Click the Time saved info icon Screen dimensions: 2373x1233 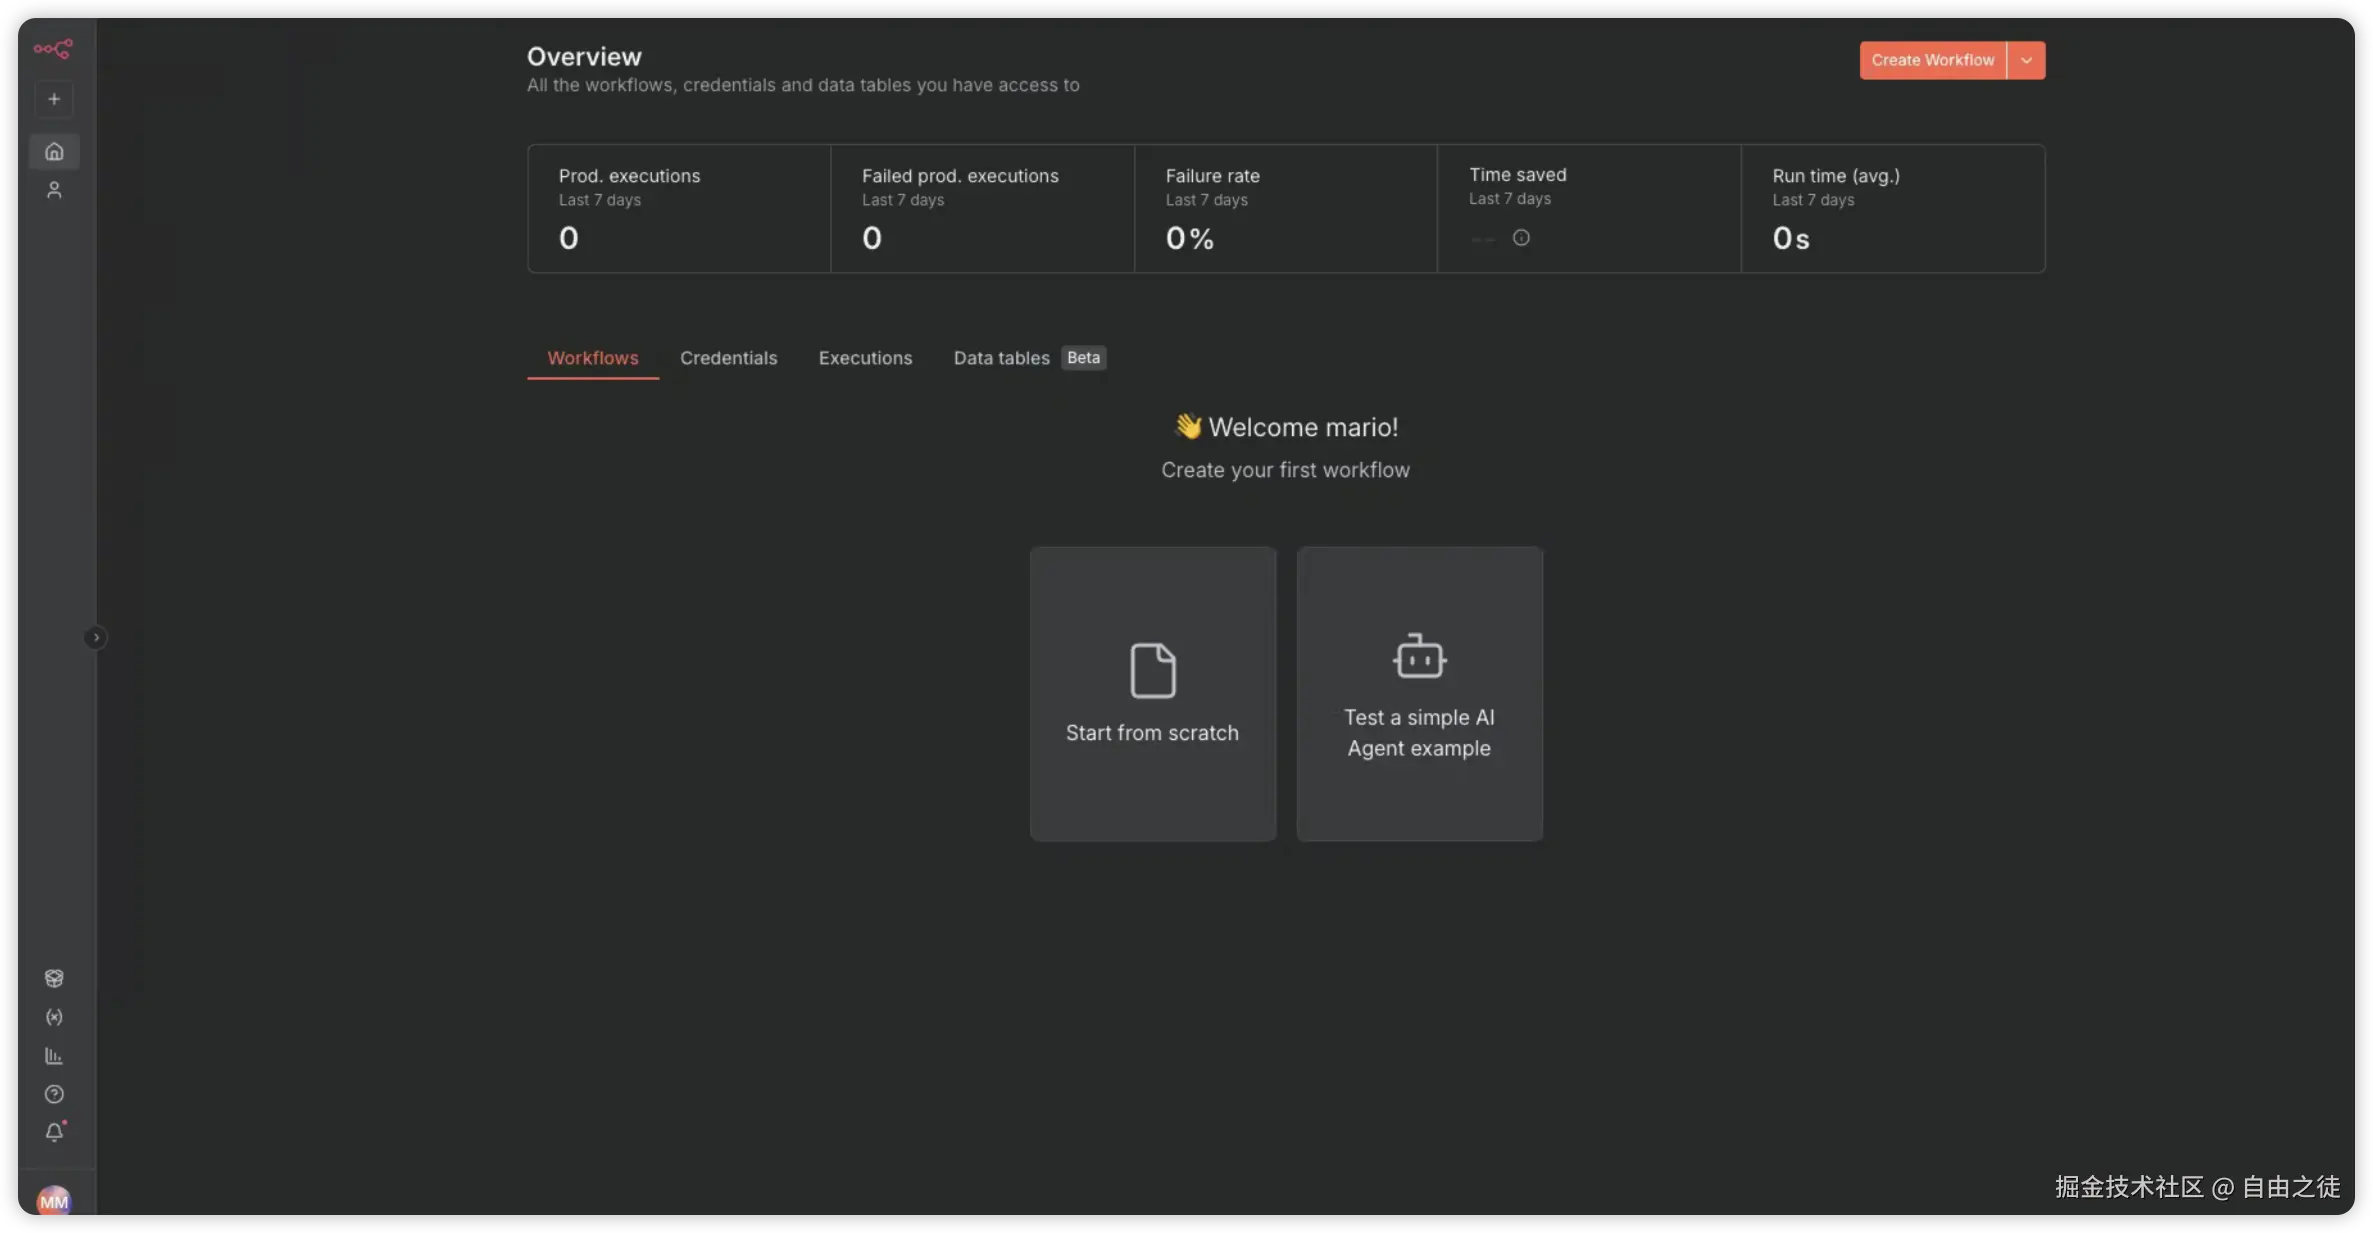click(1521, 238)
